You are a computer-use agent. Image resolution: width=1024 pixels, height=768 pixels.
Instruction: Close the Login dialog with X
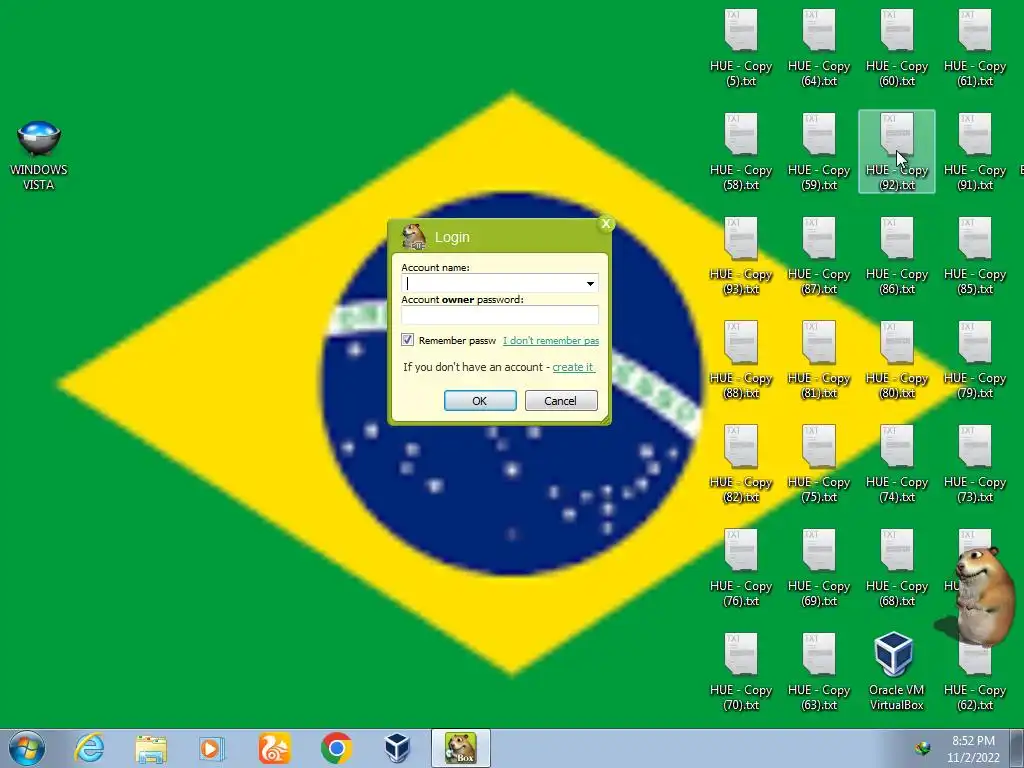point(605,224)
